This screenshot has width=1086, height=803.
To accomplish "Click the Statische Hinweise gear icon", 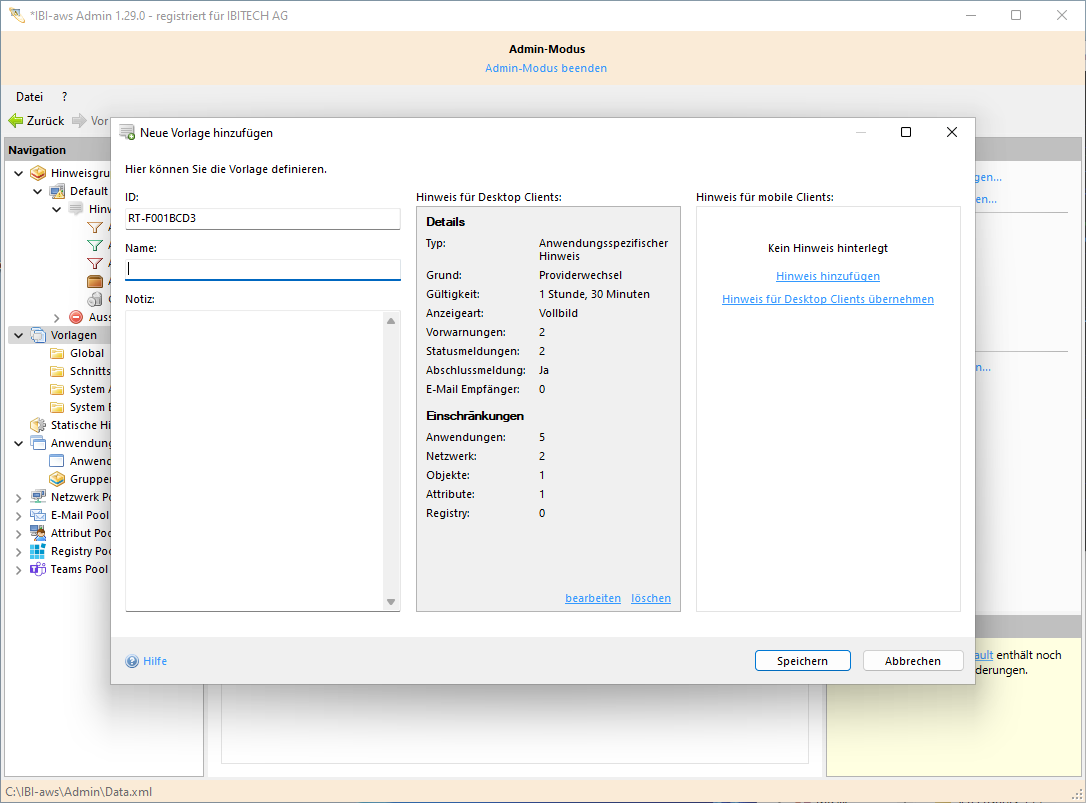I will pos(38,425).
